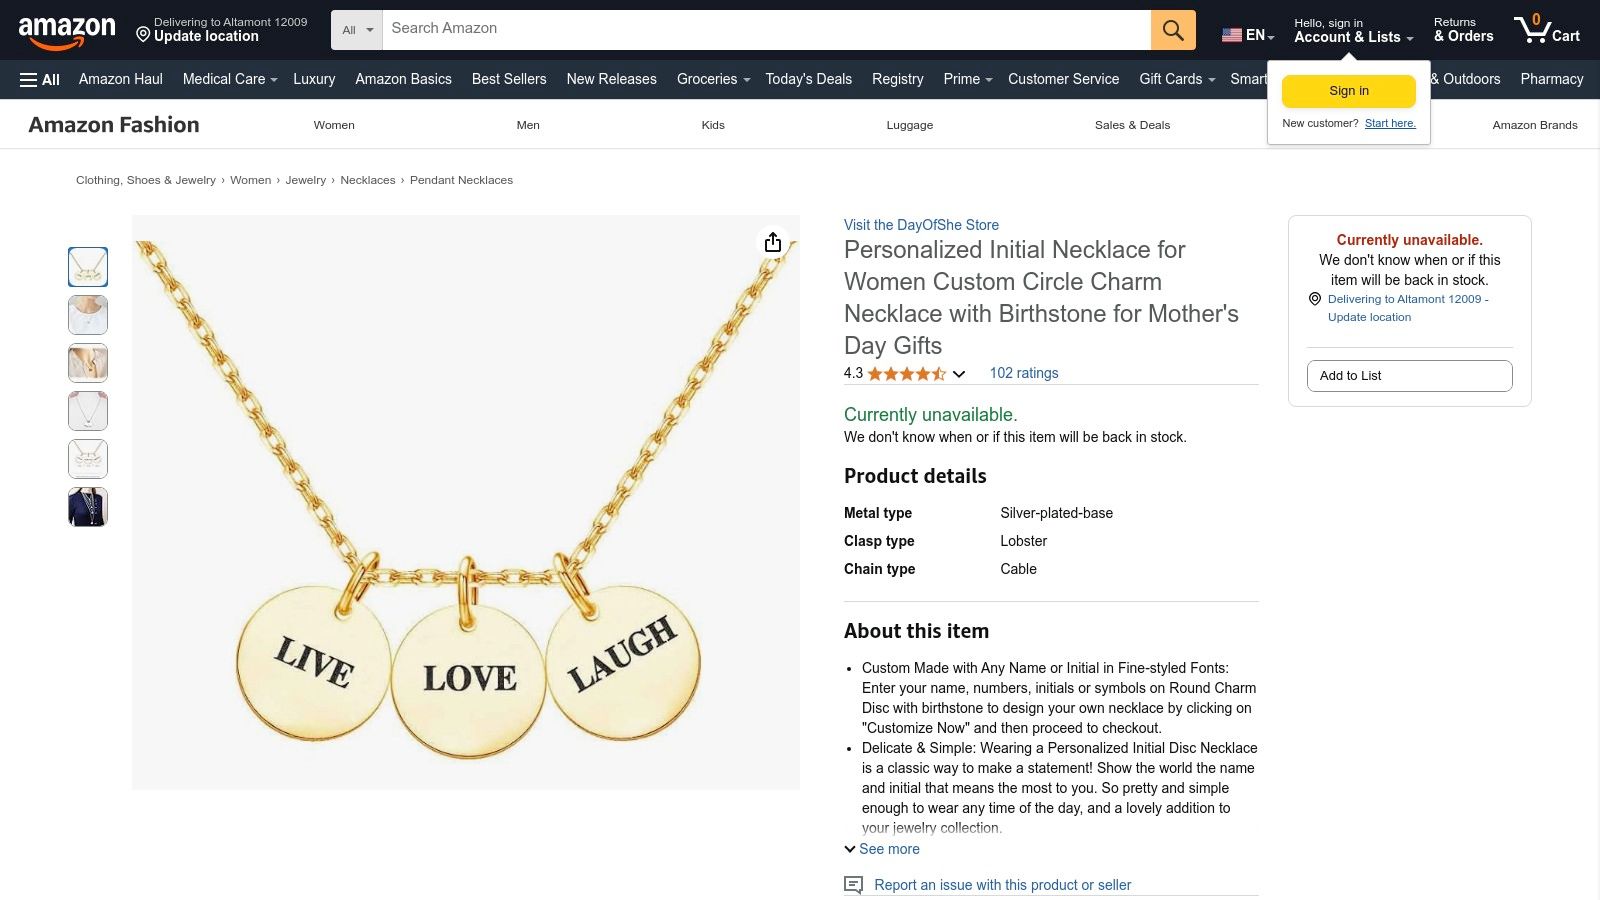Click the share icon on product image

(773, 243)
